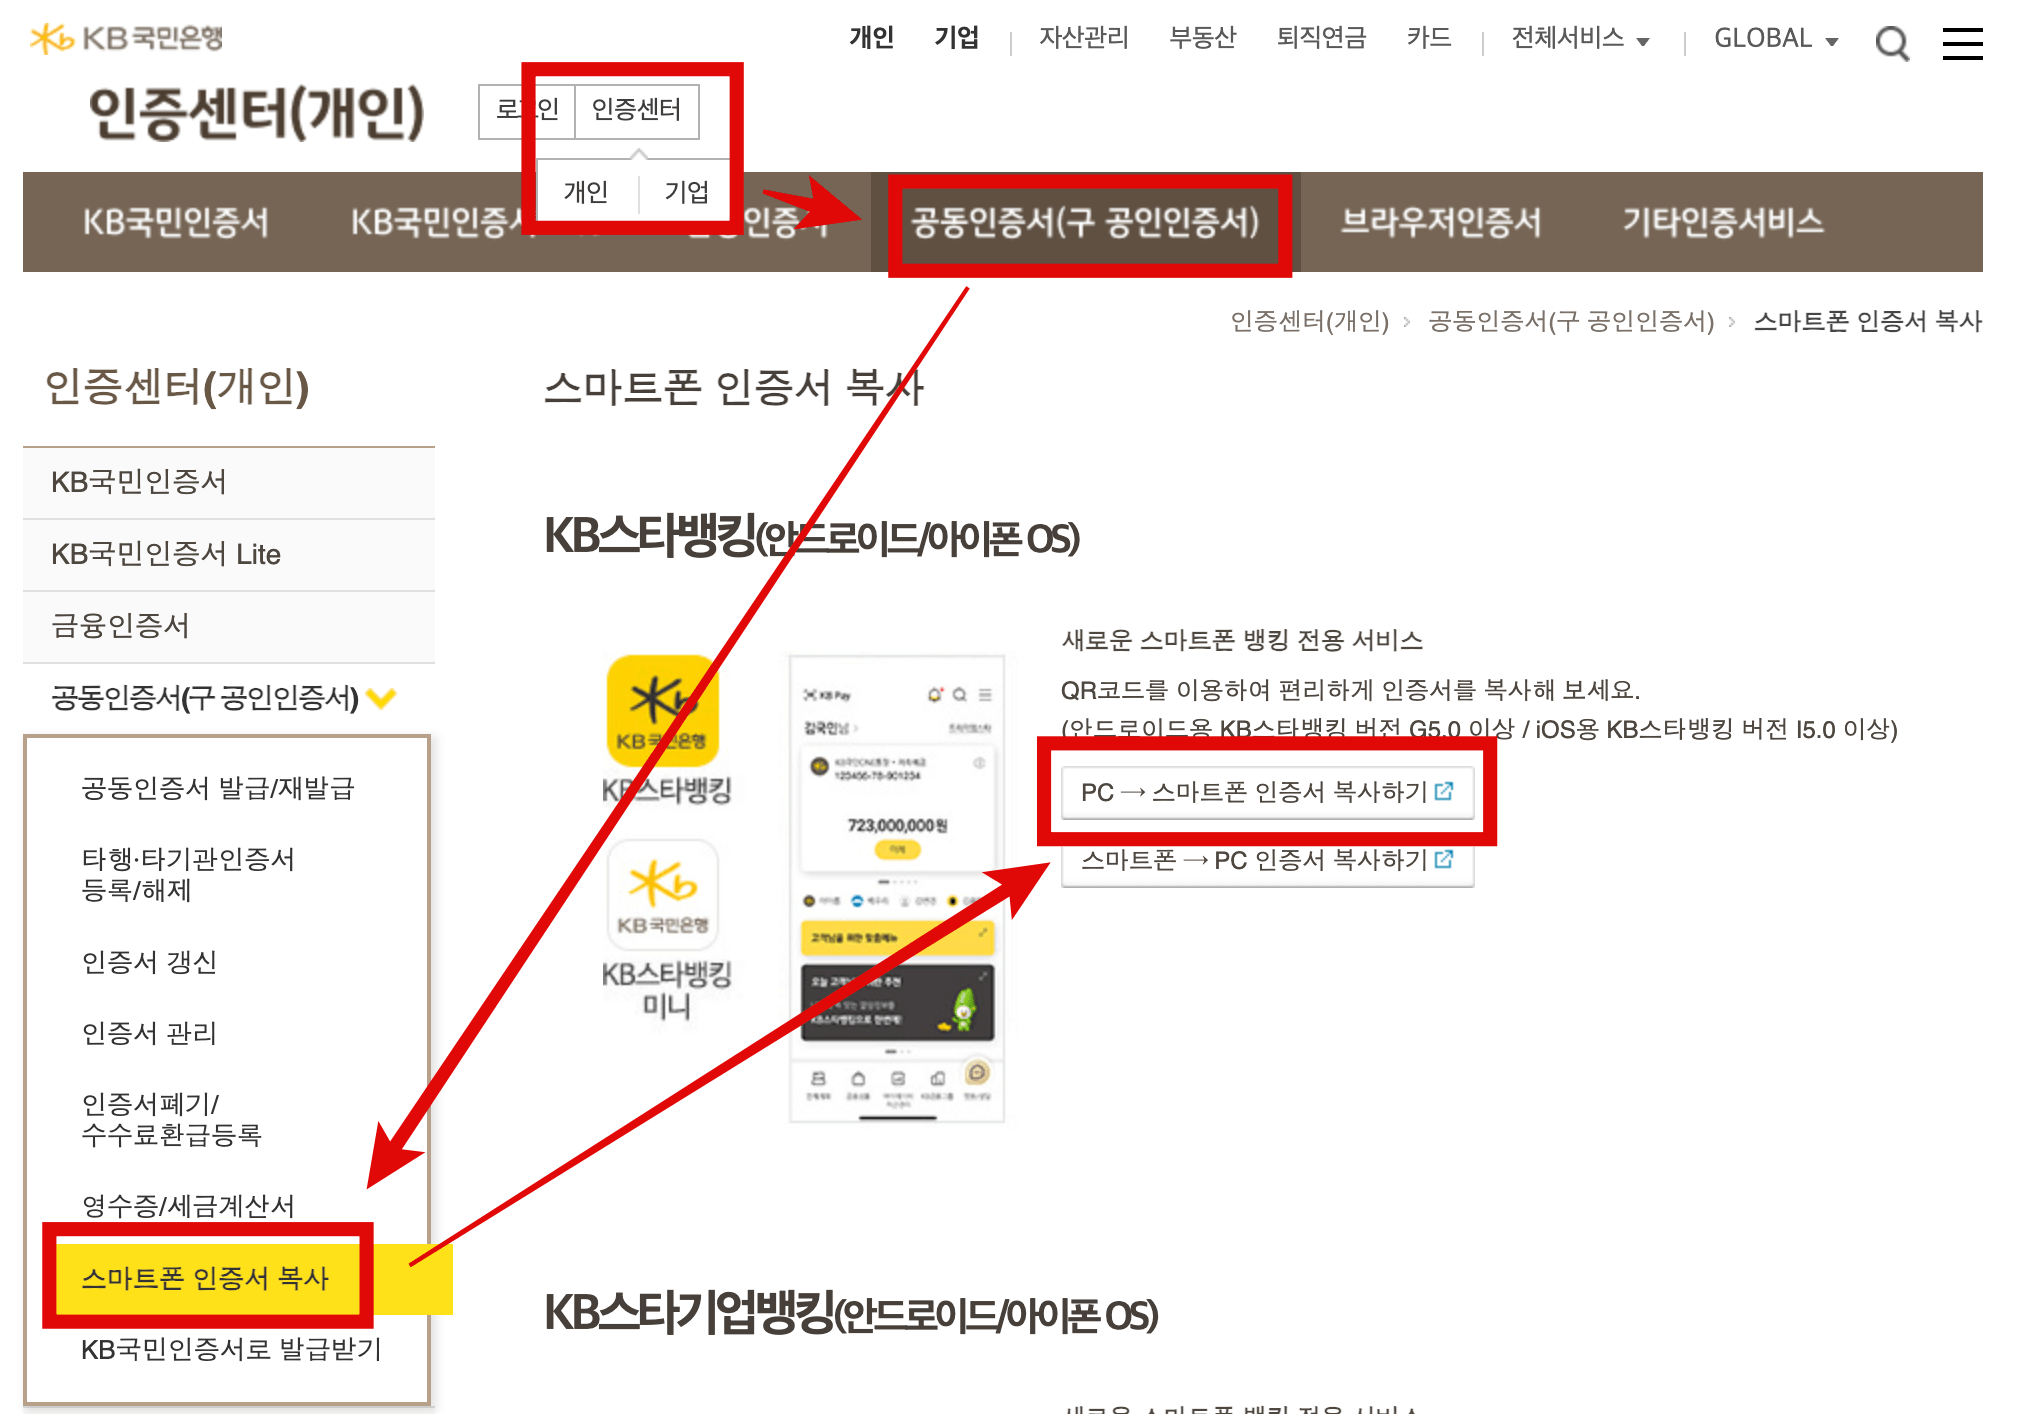This screenshot has height=1414, width=2022.
Task: Click the KB스타뱅킹(안드로이드/아이폰 OS) heading
Action: point(812,537)
